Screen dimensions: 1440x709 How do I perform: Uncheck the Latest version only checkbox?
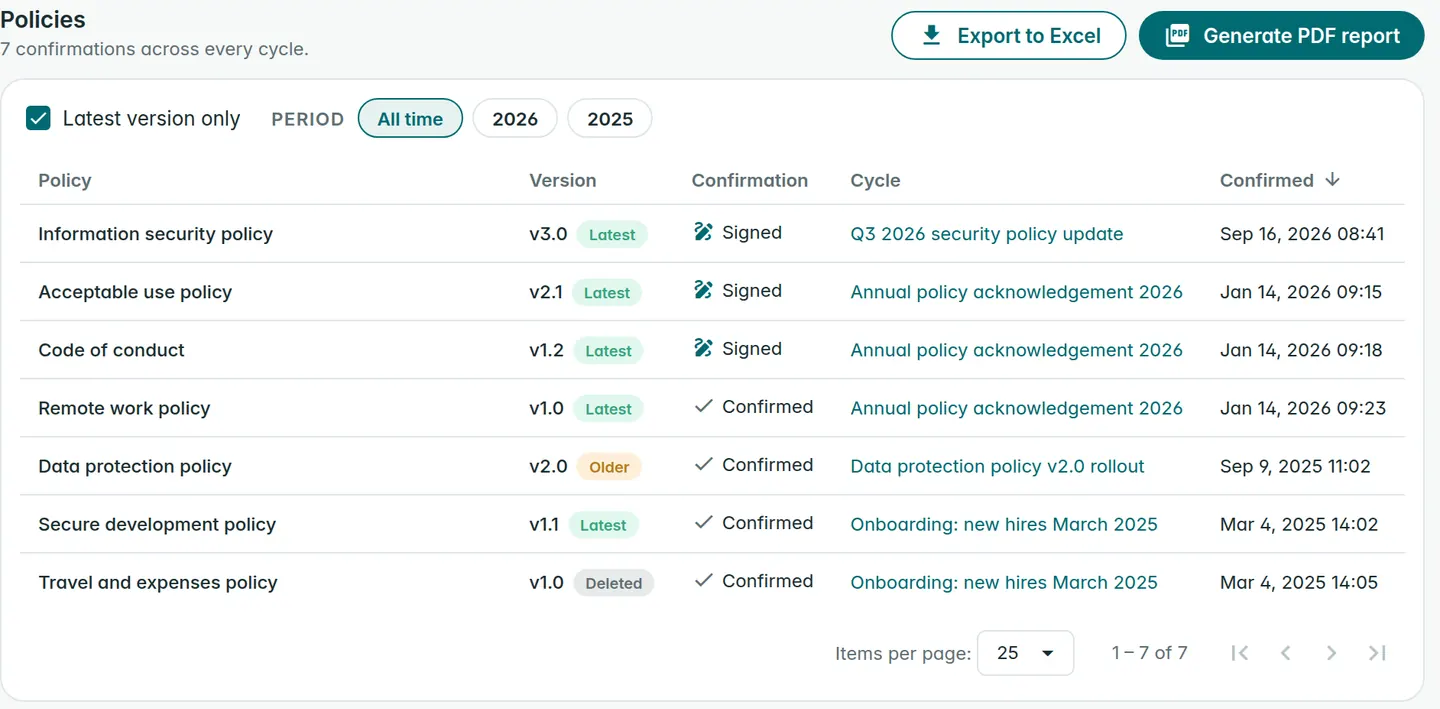pos(39,118)
